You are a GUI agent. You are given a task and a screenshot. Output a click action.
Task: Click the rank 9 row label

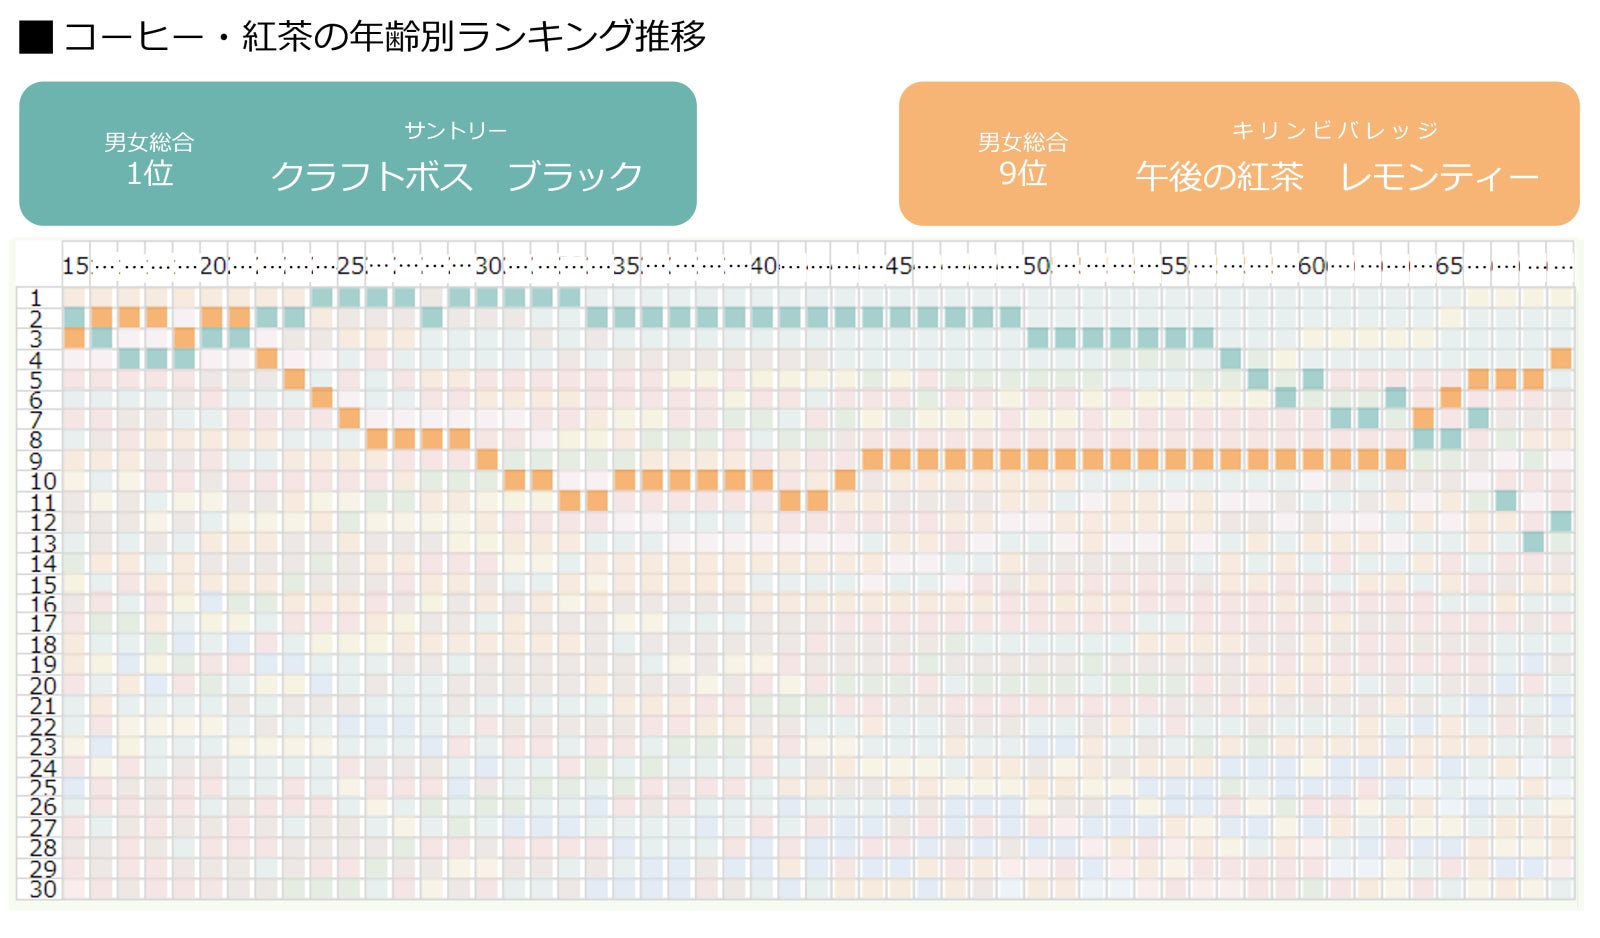click(x=37, y=461)
